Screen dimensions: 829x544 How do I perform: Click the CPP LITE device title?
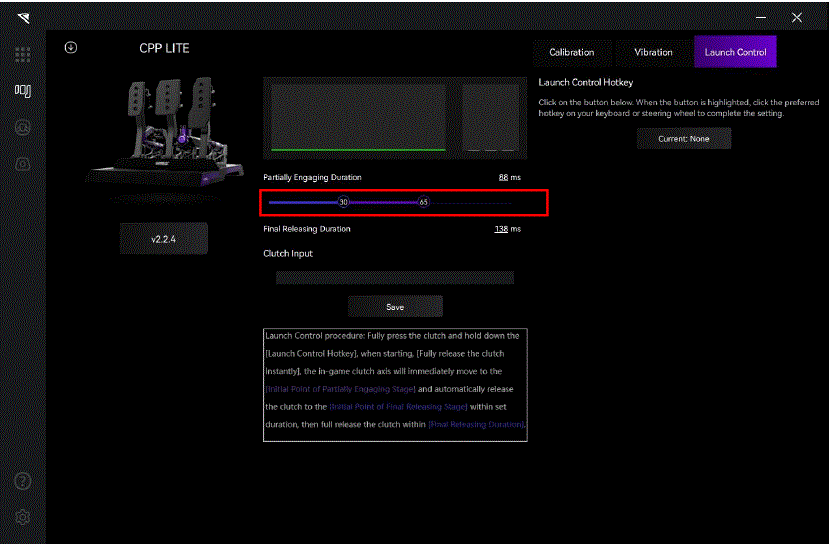tap(164, 48)
